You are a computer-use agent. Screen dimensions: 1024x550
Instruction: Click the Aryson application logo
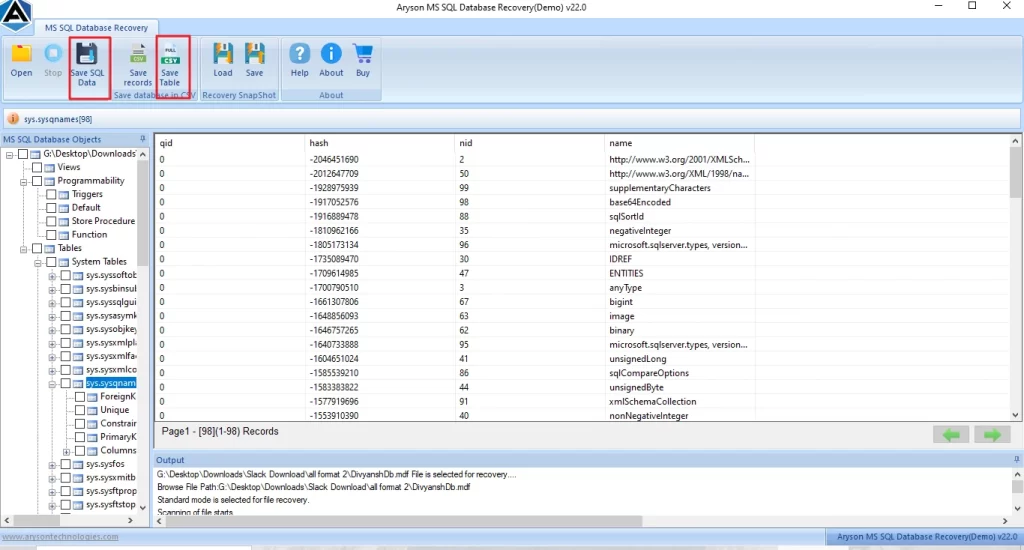16,14
